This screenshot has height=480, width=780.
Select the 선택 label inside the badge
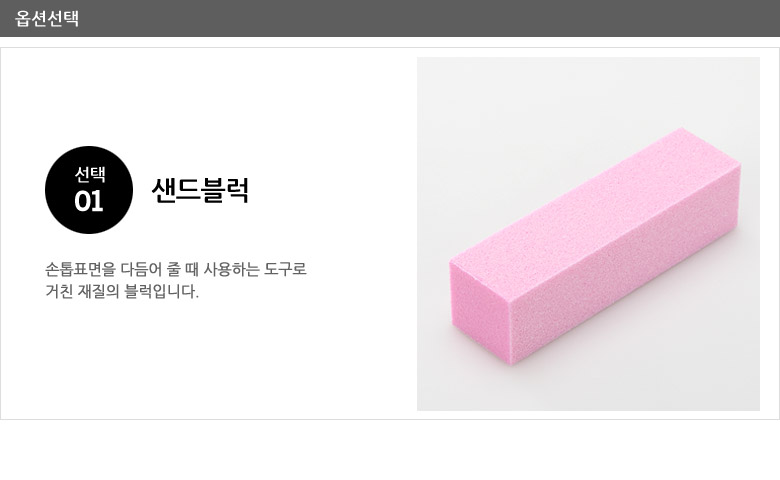click(x=90, y=174)
